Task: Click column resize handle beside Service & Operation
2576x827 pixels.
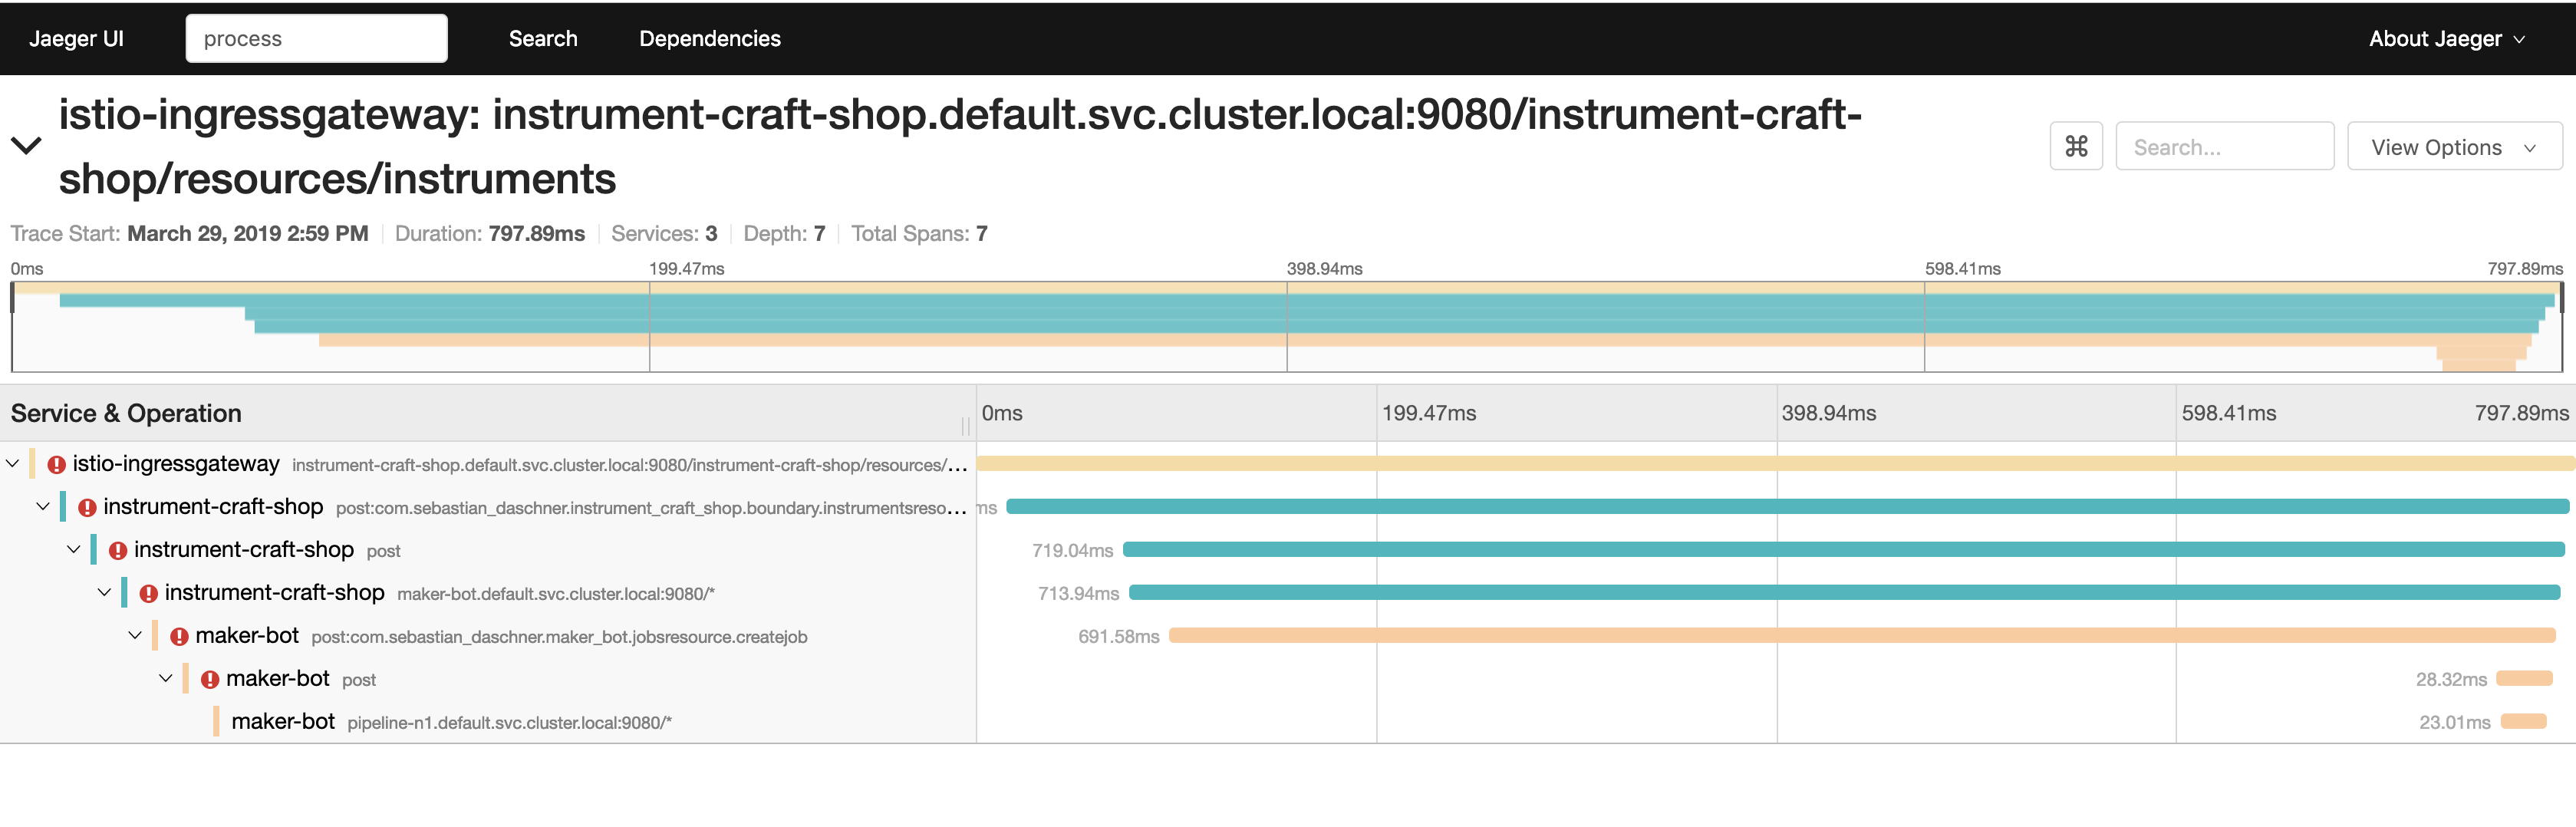Action: coord(965,427)
